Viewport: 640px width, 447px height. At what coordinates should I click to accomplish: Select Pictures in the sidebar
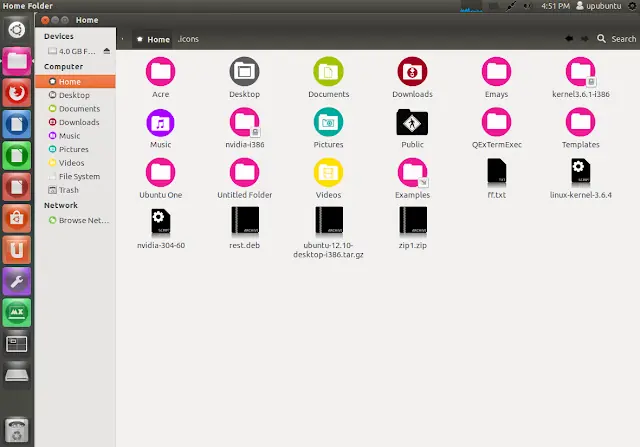75,149
